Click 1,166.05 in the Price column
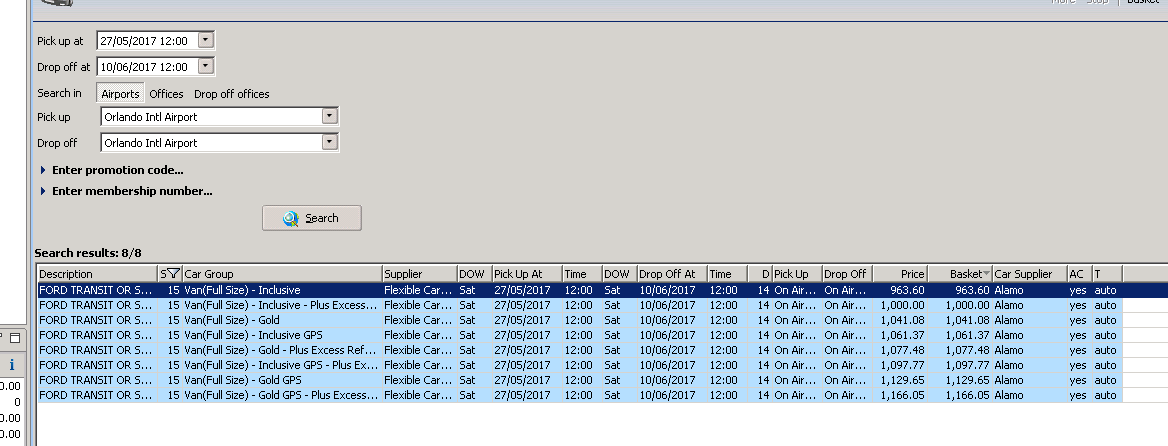The image size is (1168, 446). point(902,395)
